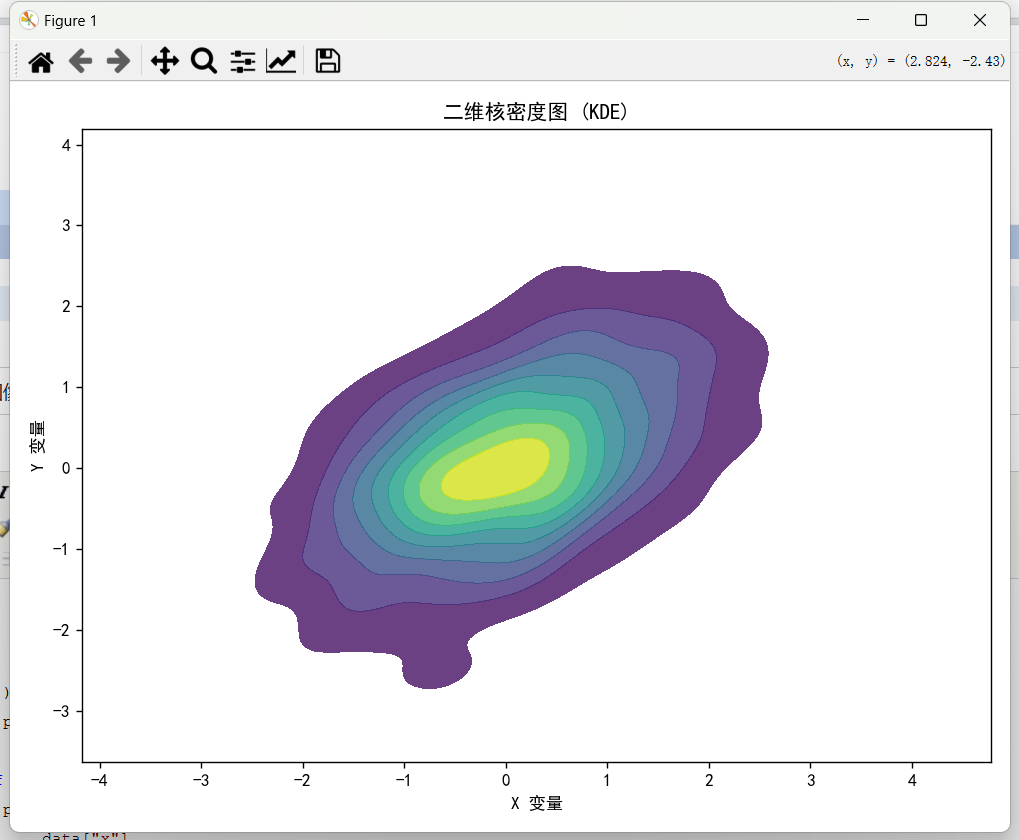Click the Figure 1 title text
Viewport: 1019px width, 840px height.
(x=70, y=21)
